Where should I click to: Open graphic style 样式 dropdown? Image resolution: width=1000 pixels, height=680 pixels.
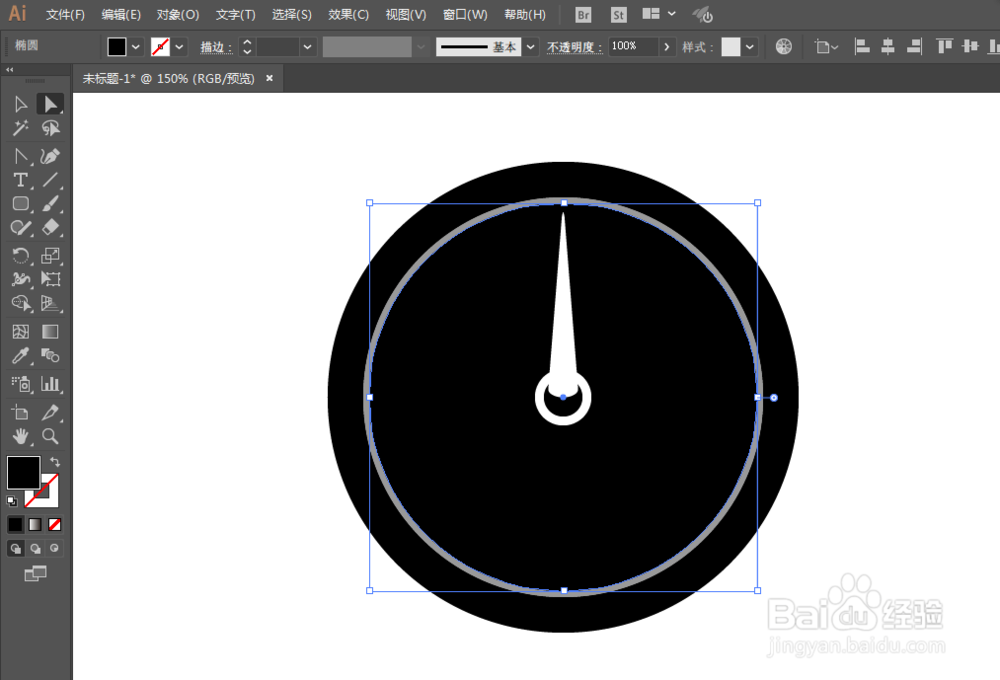750,47
